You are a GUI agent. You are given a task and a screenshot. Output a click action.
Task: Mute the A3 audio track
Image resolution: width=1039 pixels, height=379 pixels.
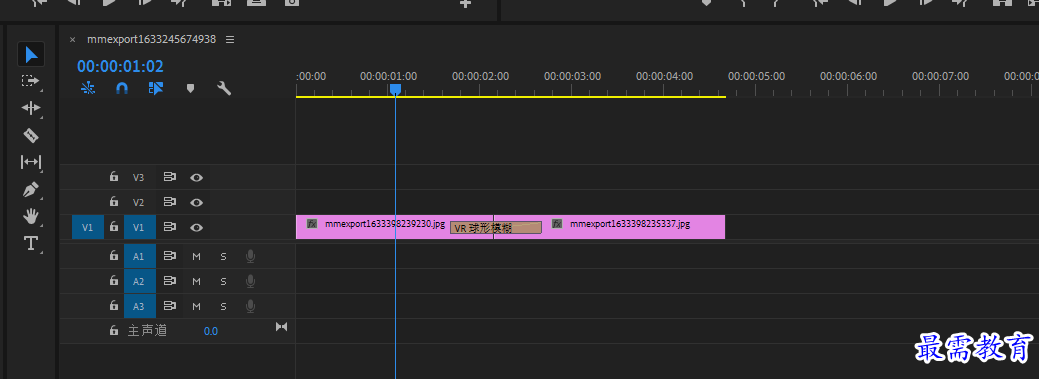coord(196,307)
